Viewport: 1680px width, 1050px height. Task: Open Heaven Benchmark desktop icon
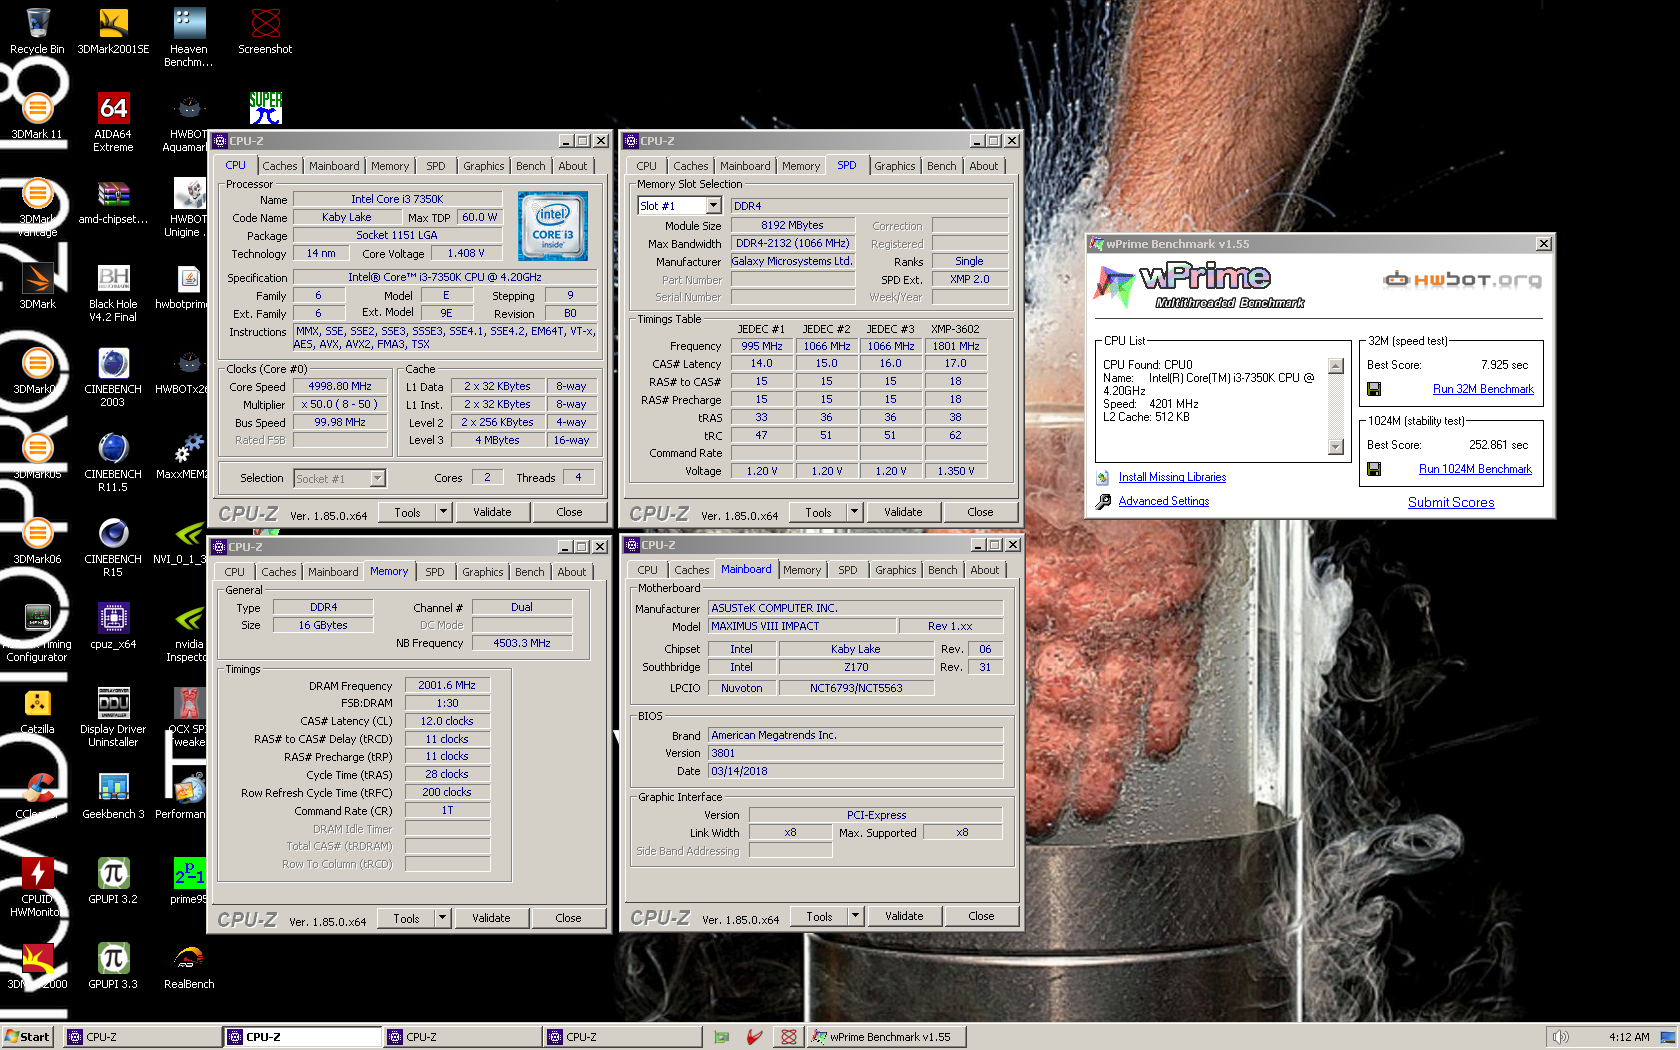pyautogui.click(x=189, y=37)
